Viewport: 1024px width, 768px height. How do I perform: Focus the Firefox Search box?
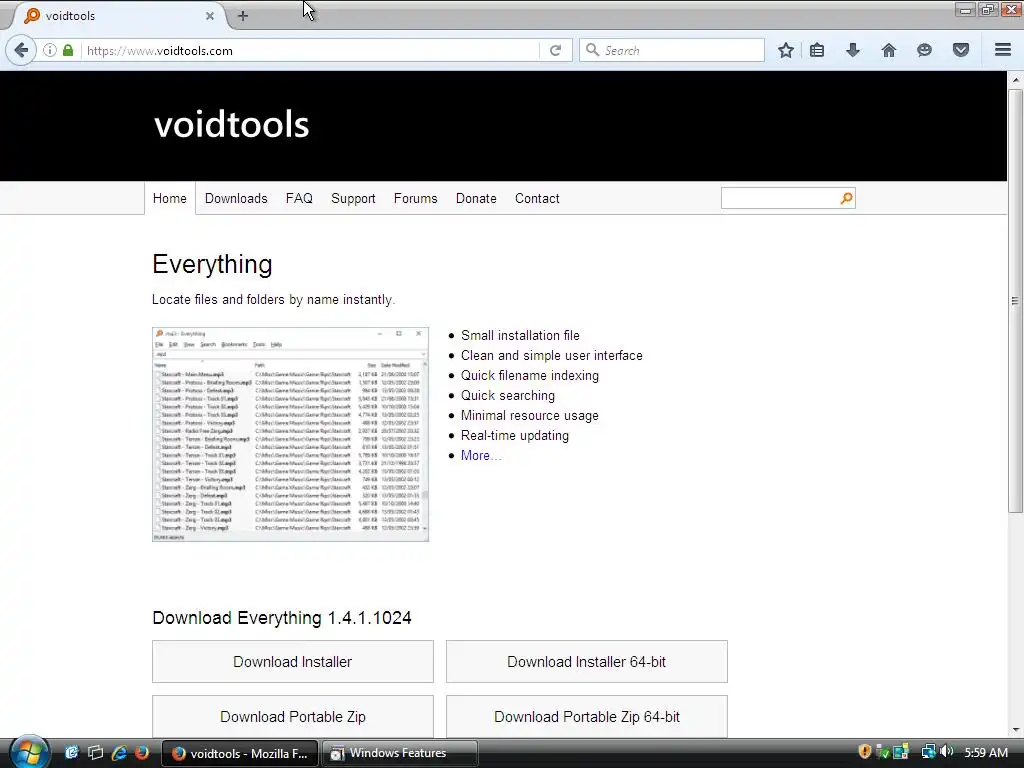[672, 50]
